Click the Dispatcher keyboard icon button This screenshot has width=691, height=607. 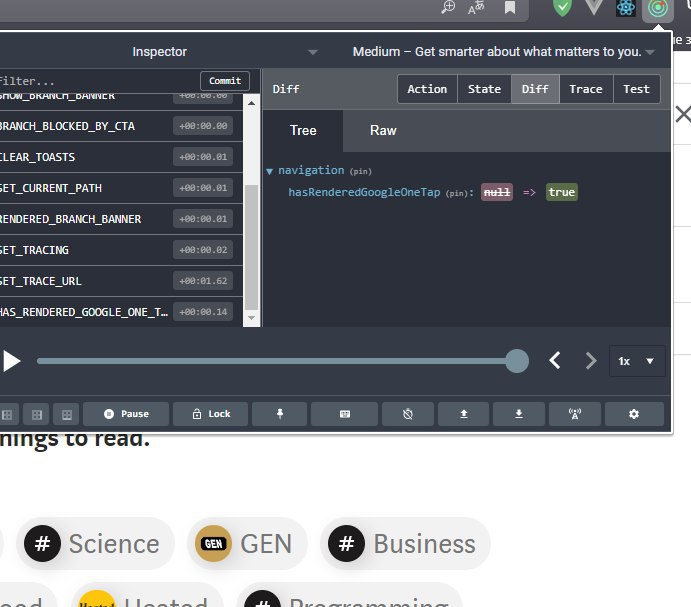click(345, 414)
